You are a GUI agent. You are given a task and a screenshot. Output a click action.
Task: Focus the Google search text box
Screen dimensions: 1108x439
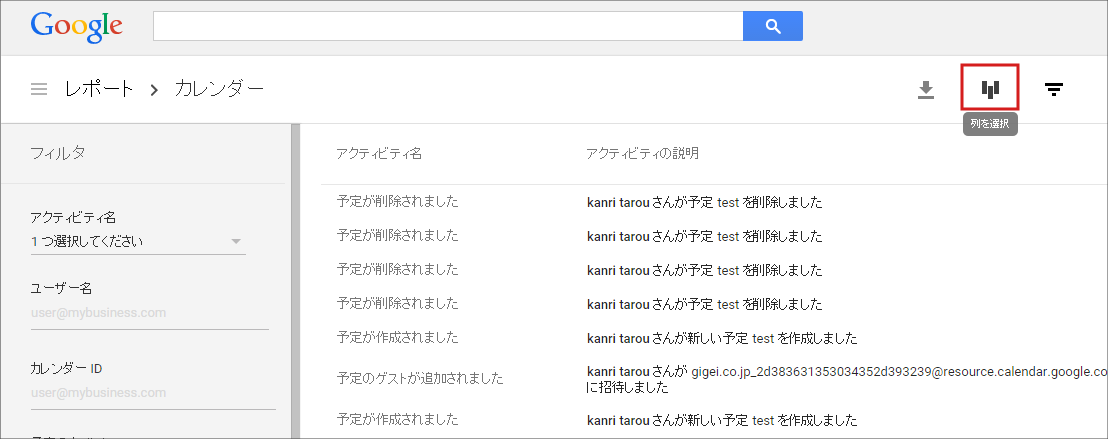click(448, 26)
